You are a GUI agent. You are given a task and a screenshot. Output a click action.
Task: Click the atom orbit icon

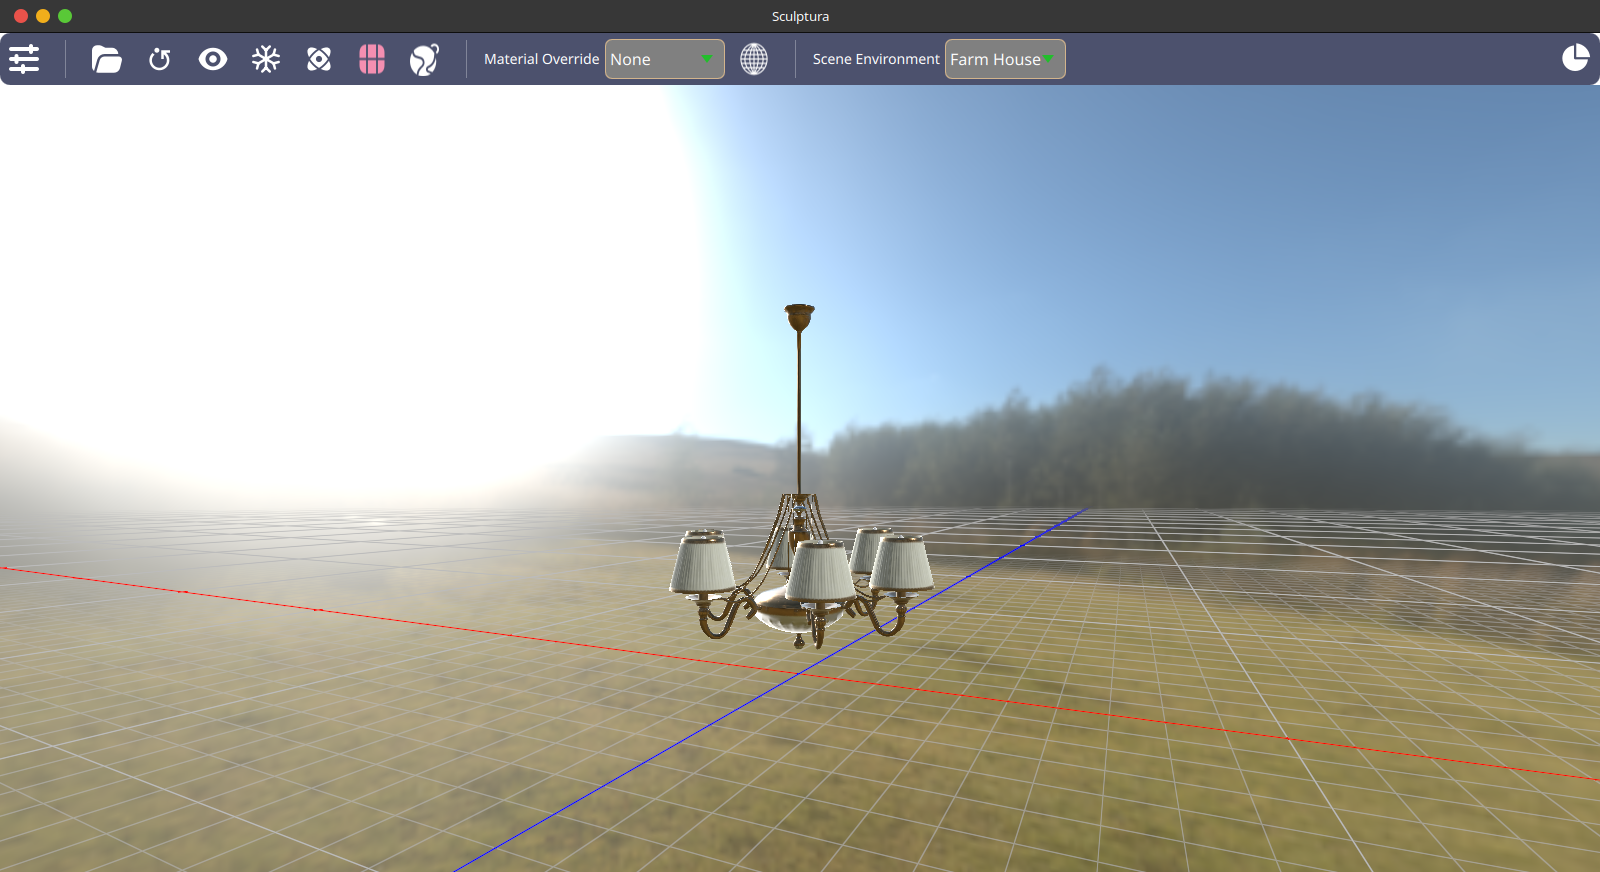319,59
